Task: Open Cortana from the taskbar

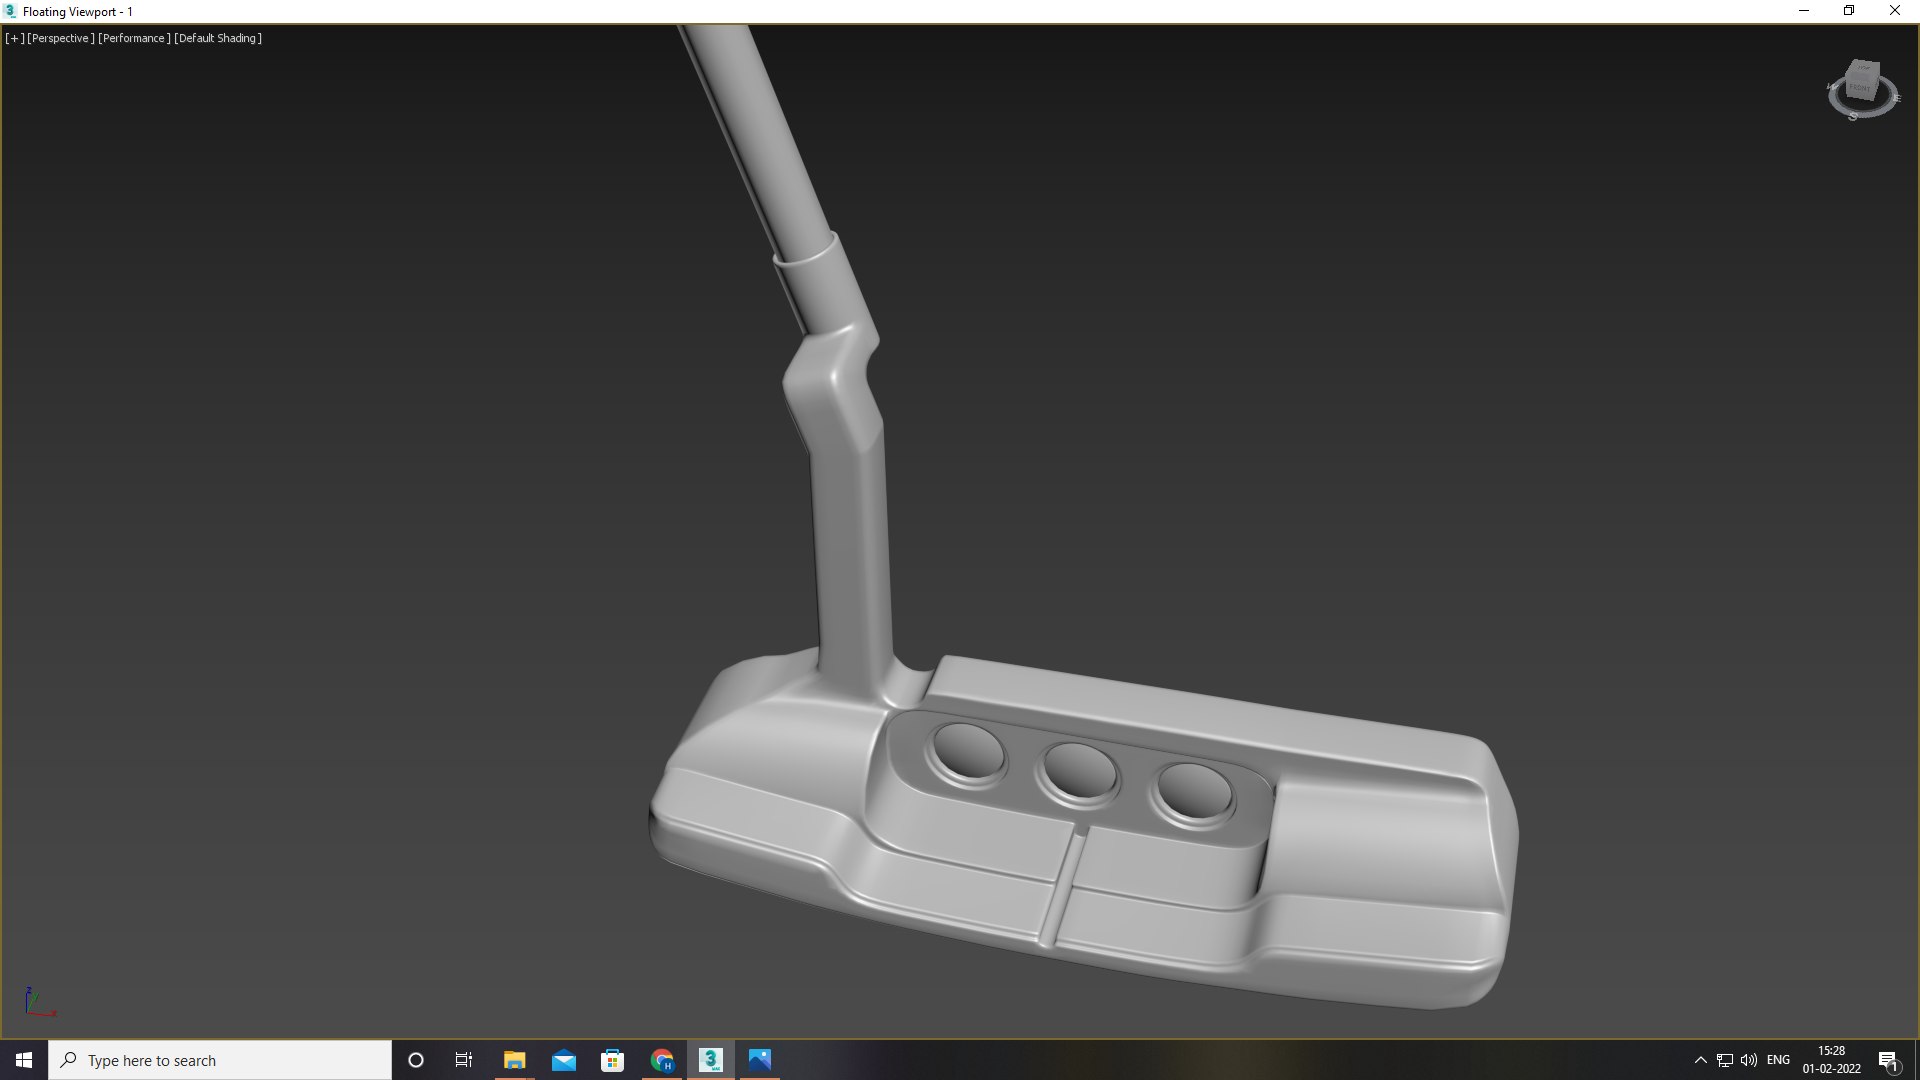Action: click(416, 1060)
